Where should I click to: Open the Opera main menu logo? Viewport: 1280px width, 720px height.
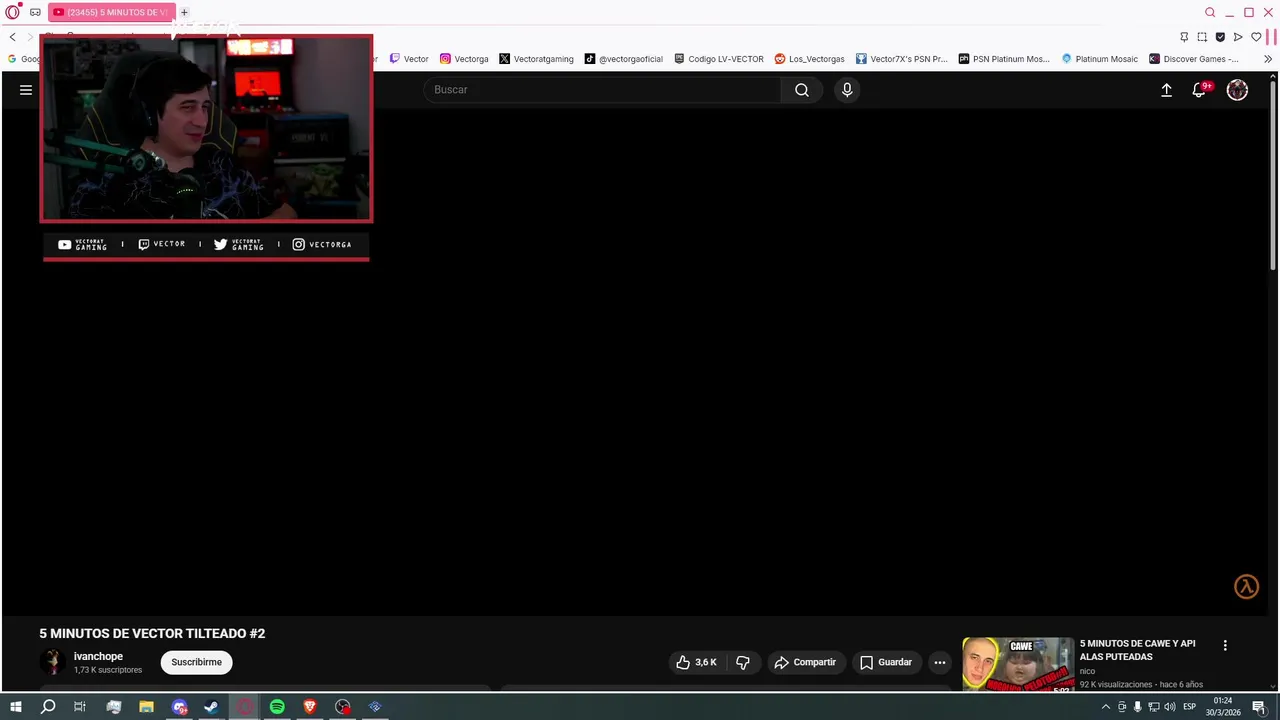point(12,12)
